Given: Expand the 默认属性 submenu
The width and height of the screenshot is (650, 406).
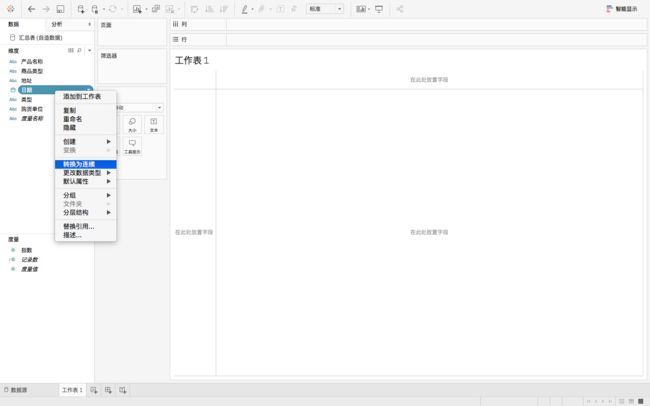Looking at the screenshot, I should point(86,181).
